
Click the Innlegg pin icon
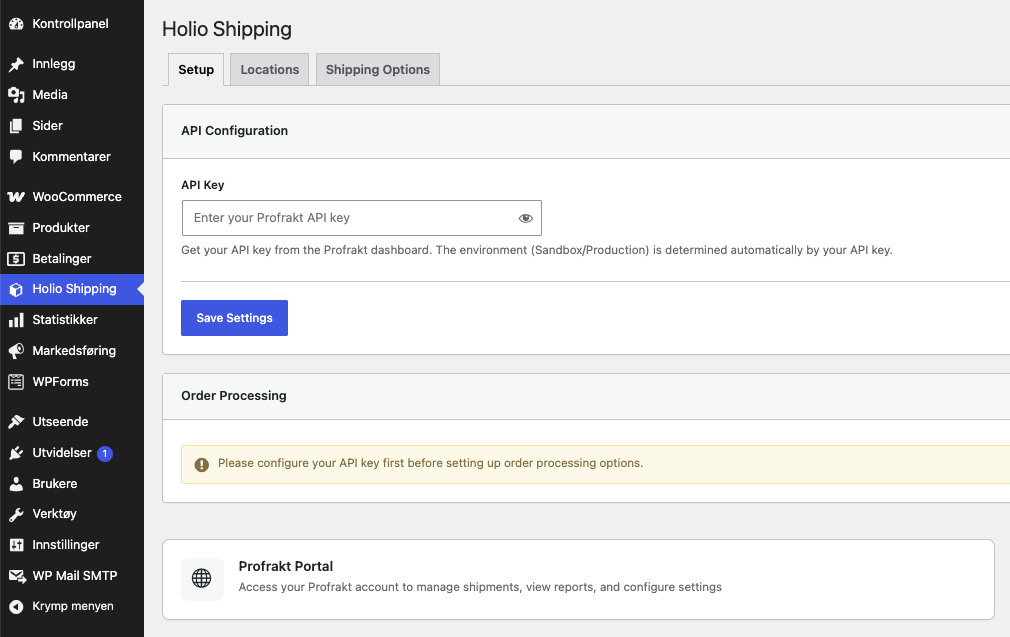pyautogui.click(x=16, y=64)
